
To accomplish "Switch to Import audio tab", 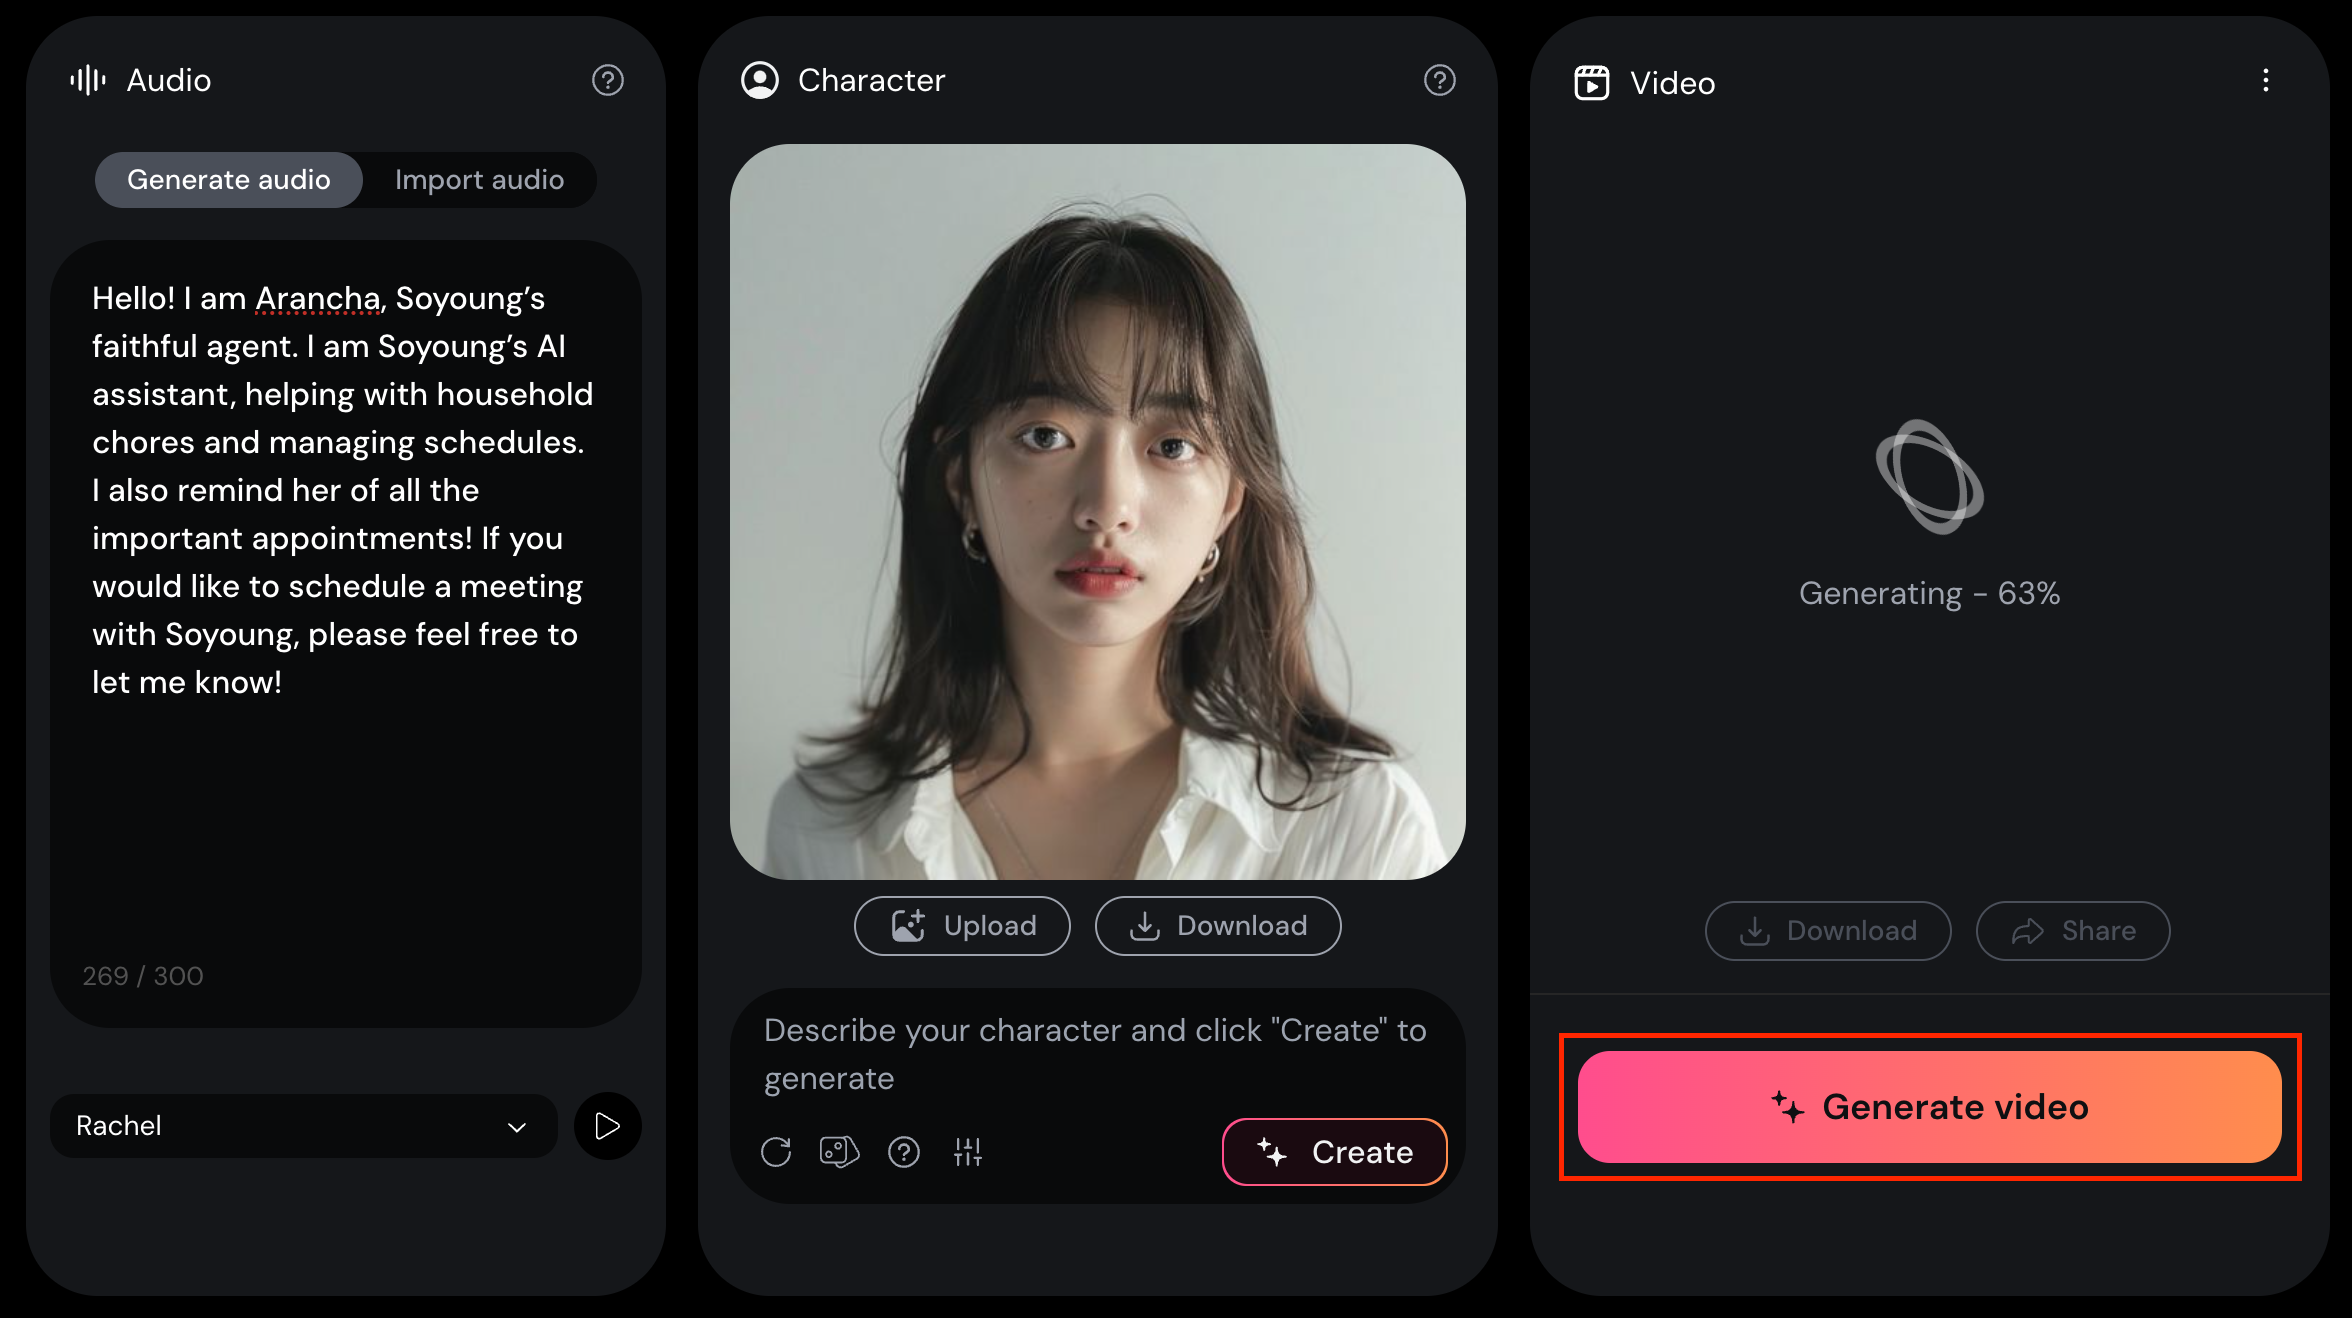I will [x=479, y=180].
